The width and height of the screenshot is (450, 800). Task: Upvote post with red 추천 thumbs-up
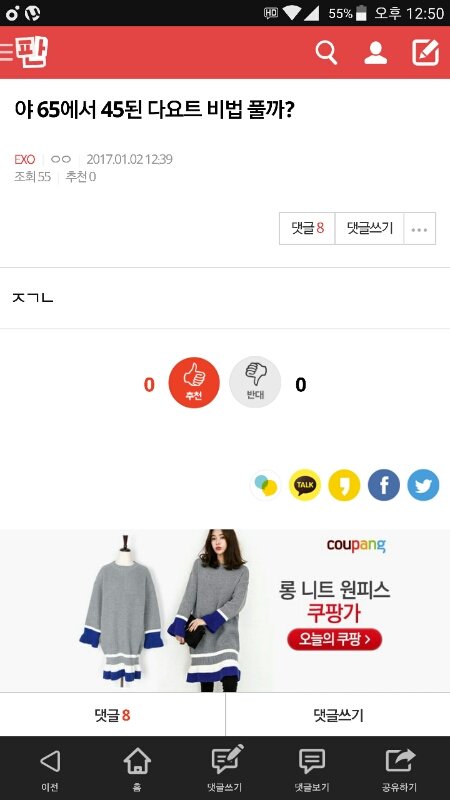(x=194, y=382)
